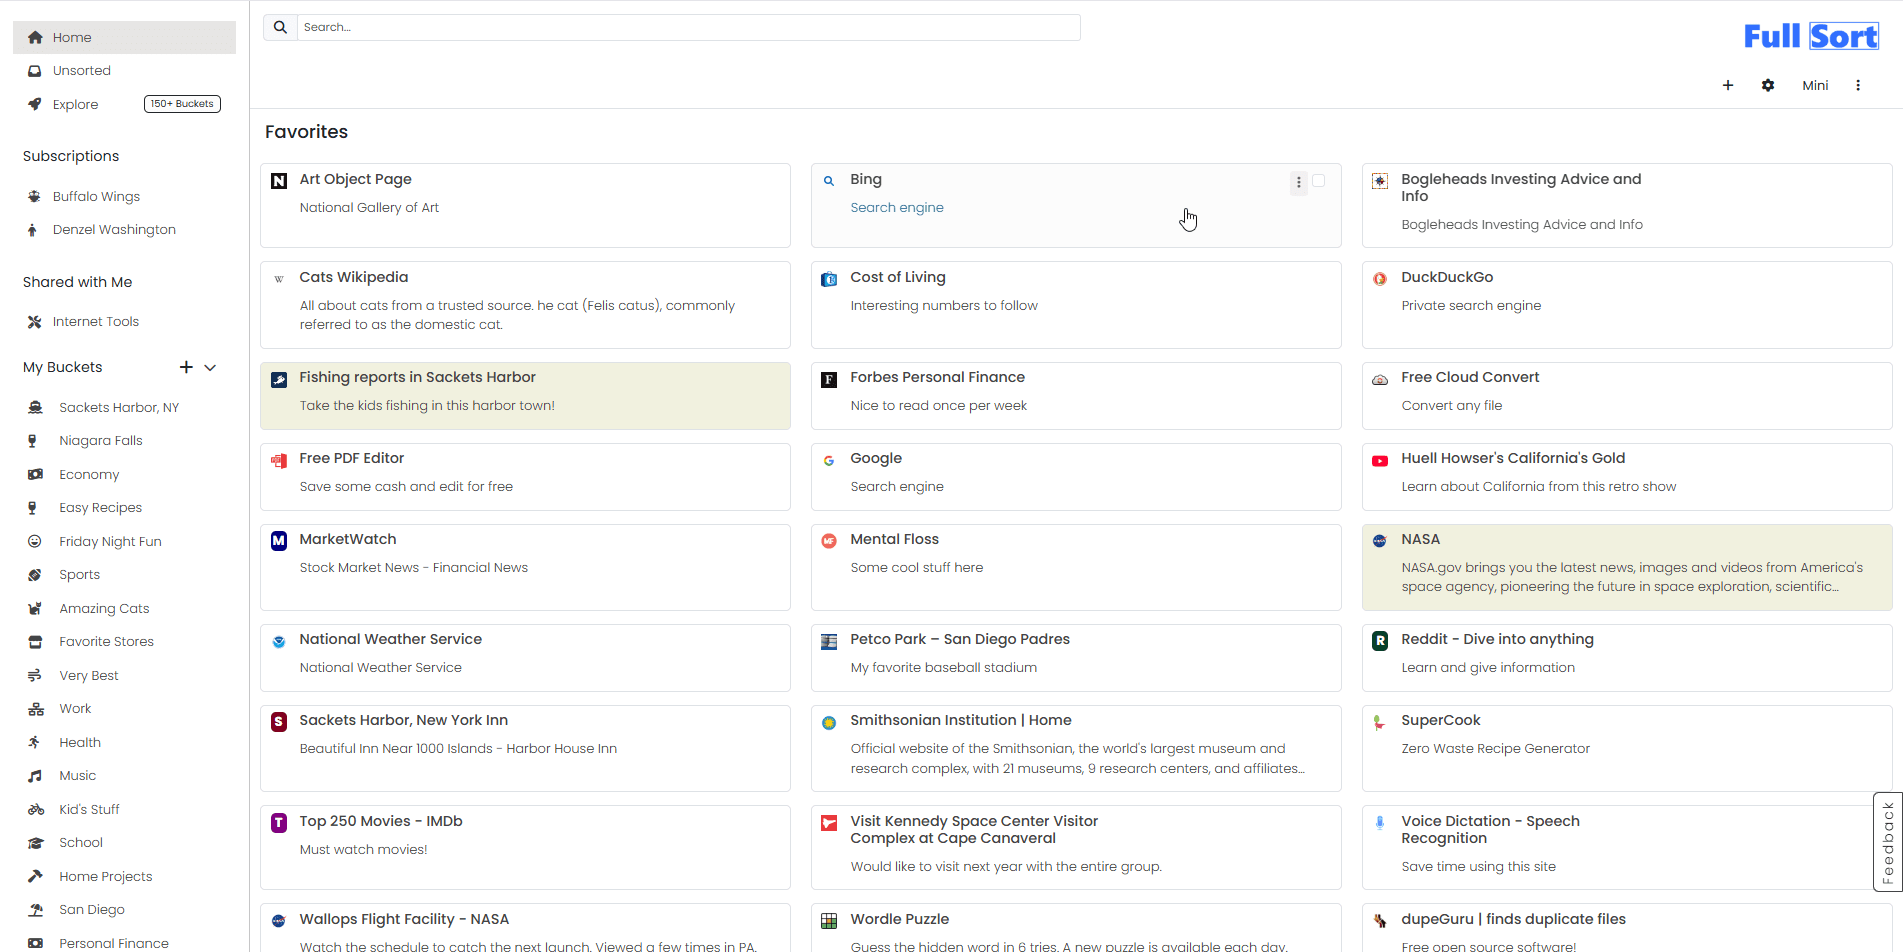
Task: Open Sackets Harbor, New York Inn
Action: [403, 720]
